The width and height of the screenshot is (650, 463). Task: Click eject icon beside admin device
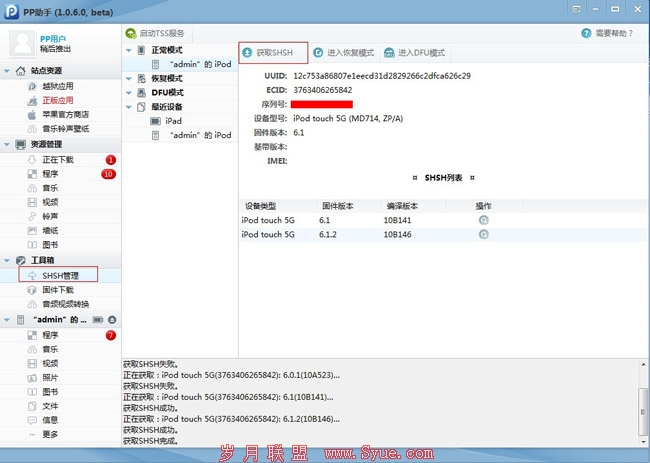112,320
